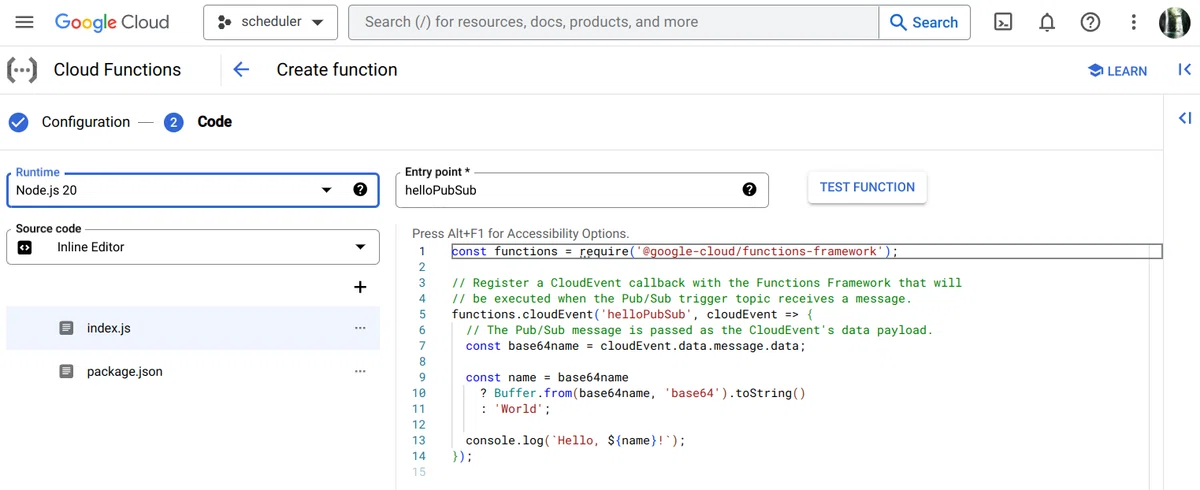Select the Code step label
The width and height of the screenshot is (1200, 490).
215,122
